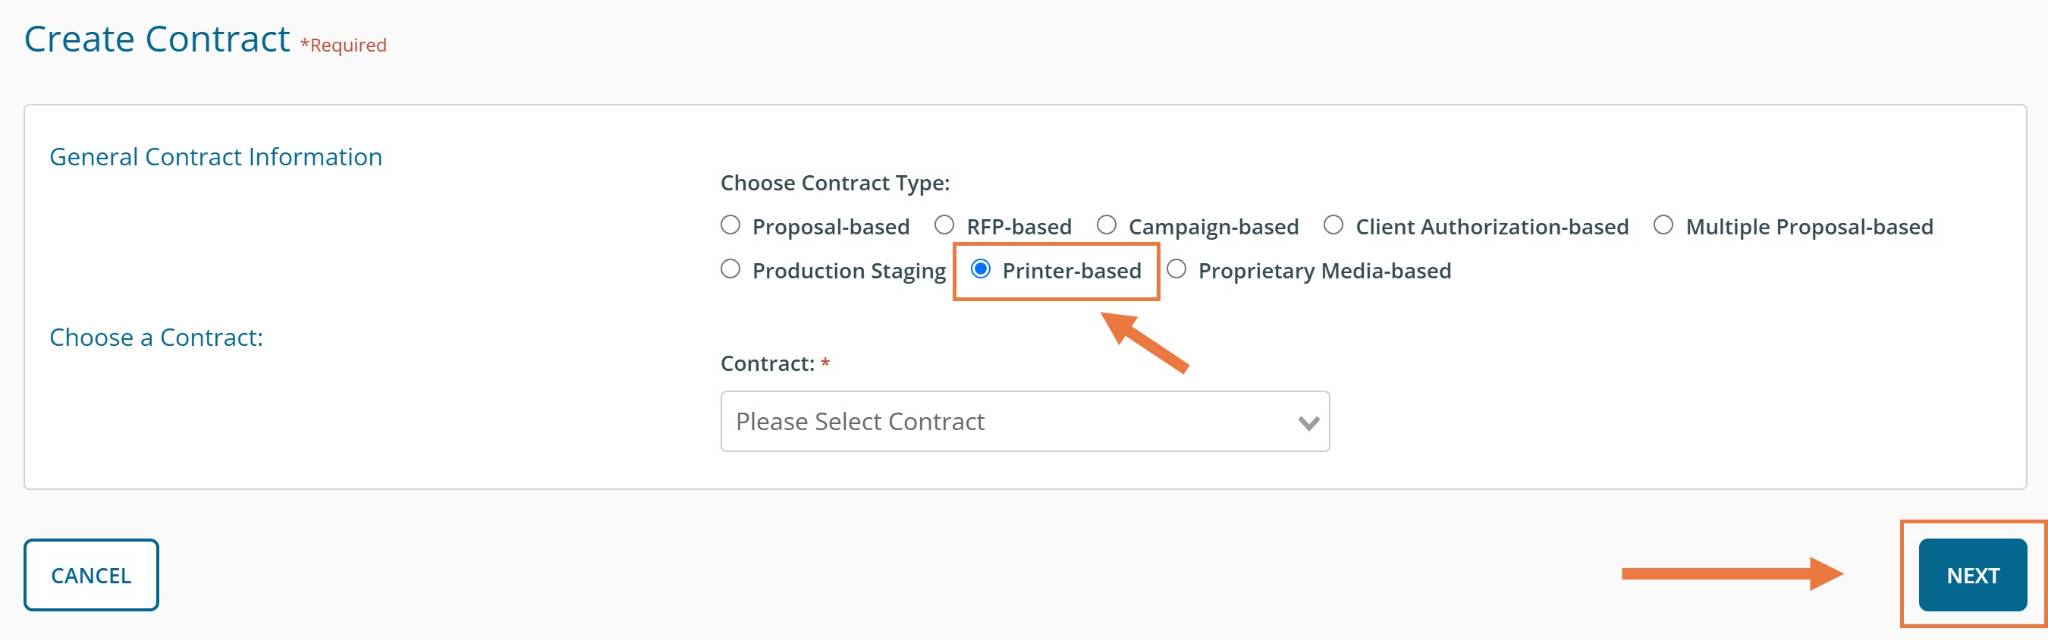Screen dimensions: 2048x640
Task: Click the NEXT button
Action: pos(1972,575)
